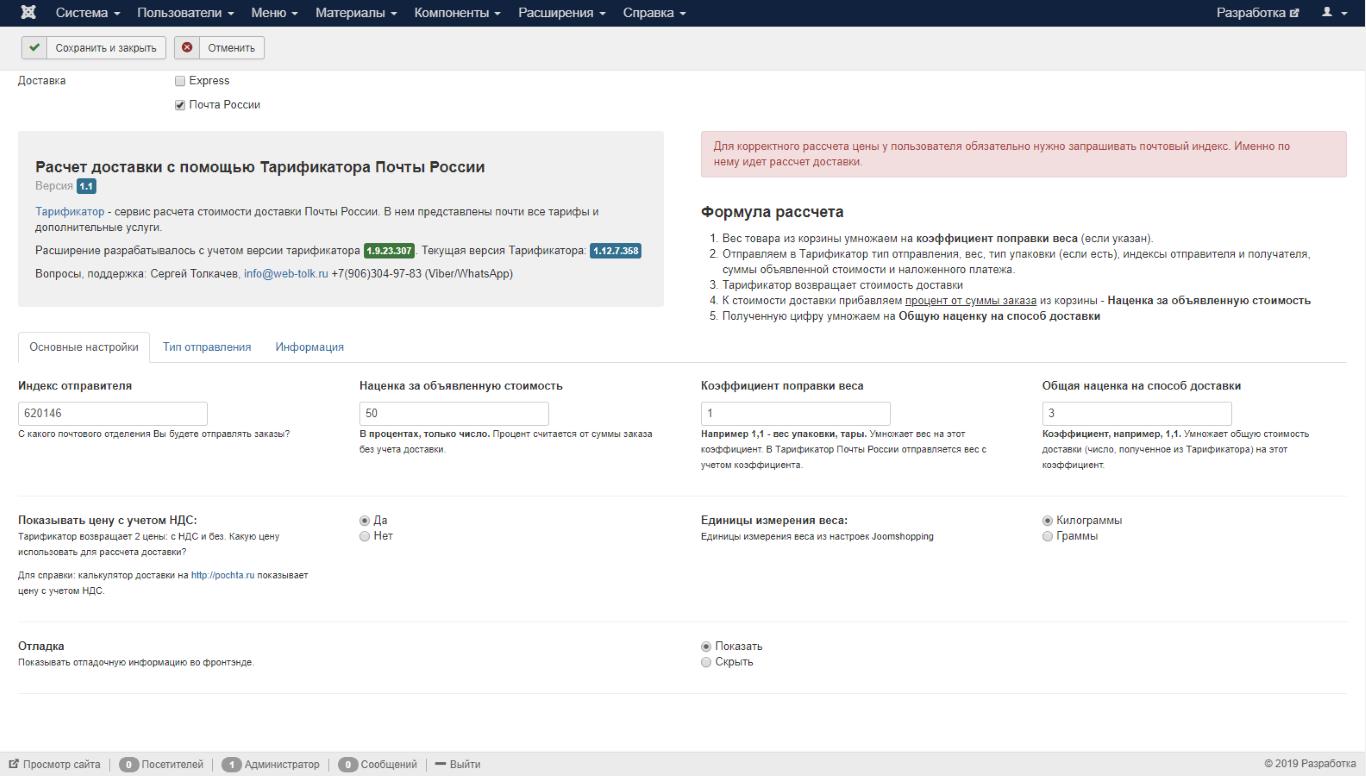
Task: Enable the Express delivery checkbox
Action: [x=180, y=81]
